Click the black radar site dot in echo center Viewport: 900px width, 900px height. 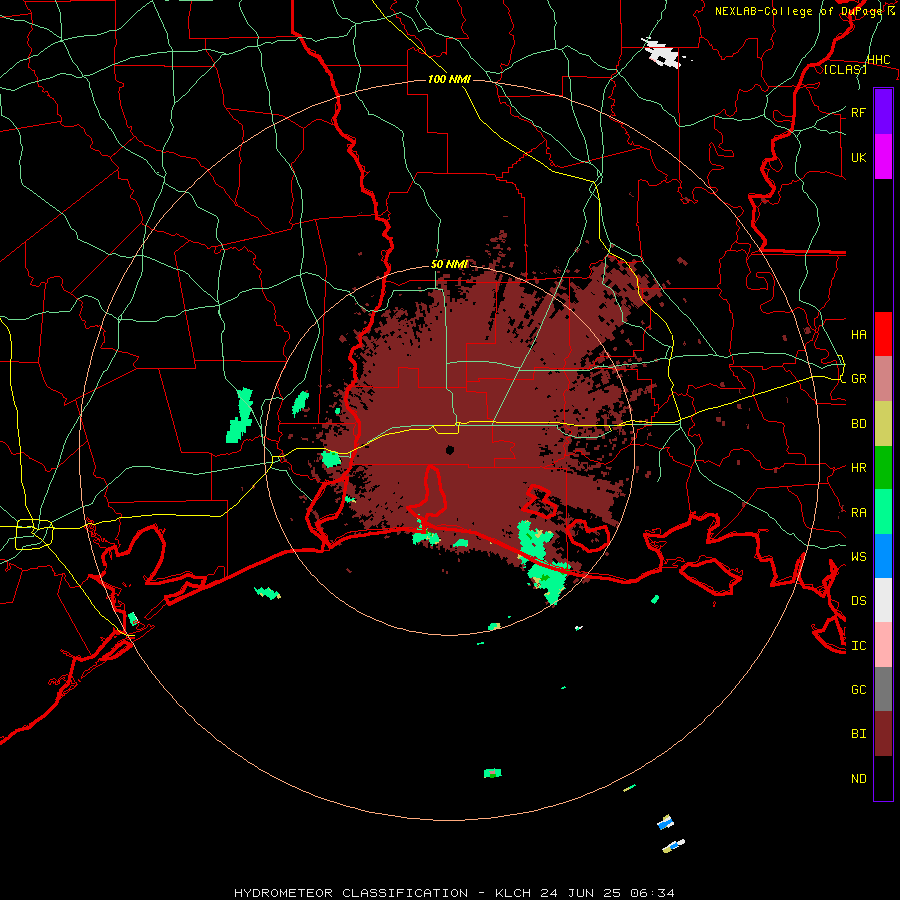(449, 450)
